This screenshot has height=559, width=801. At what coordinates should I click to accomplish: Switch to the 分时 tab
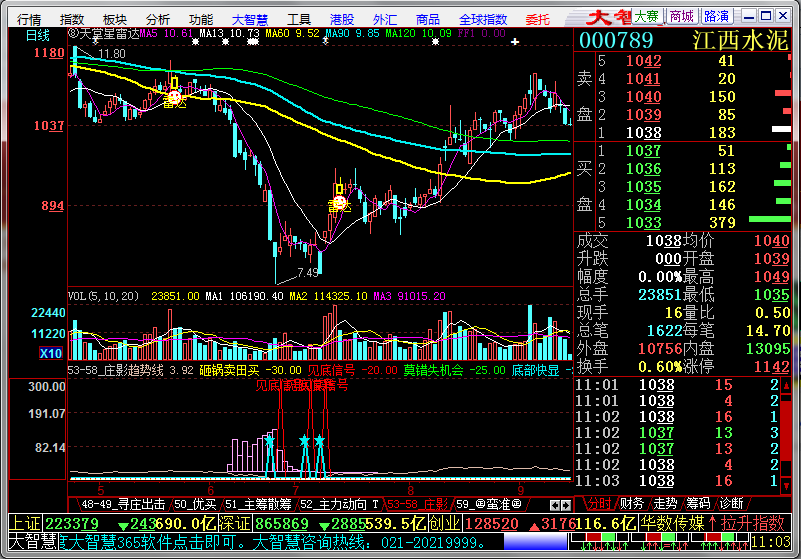click(x=598, y=504)
